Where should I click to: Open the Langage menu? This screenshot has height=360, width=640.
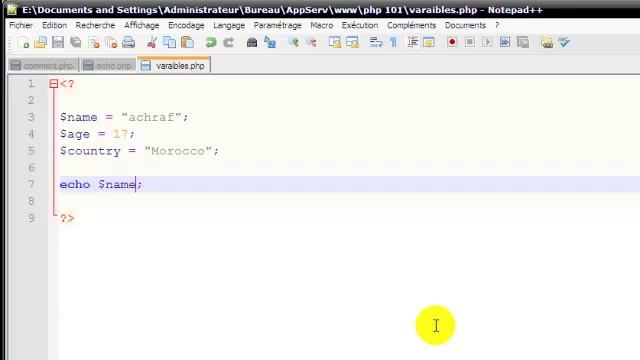(229, 25)
